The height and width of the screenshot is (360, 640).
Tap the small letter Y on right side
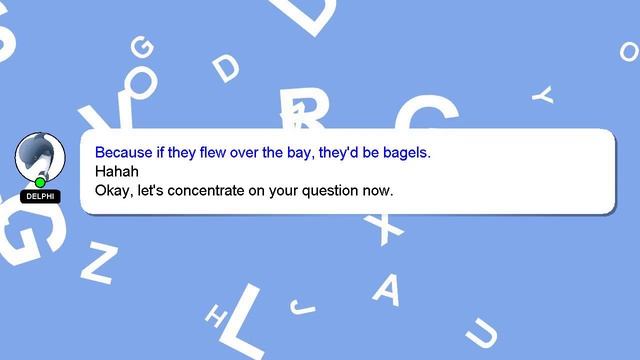coord(543,95)
